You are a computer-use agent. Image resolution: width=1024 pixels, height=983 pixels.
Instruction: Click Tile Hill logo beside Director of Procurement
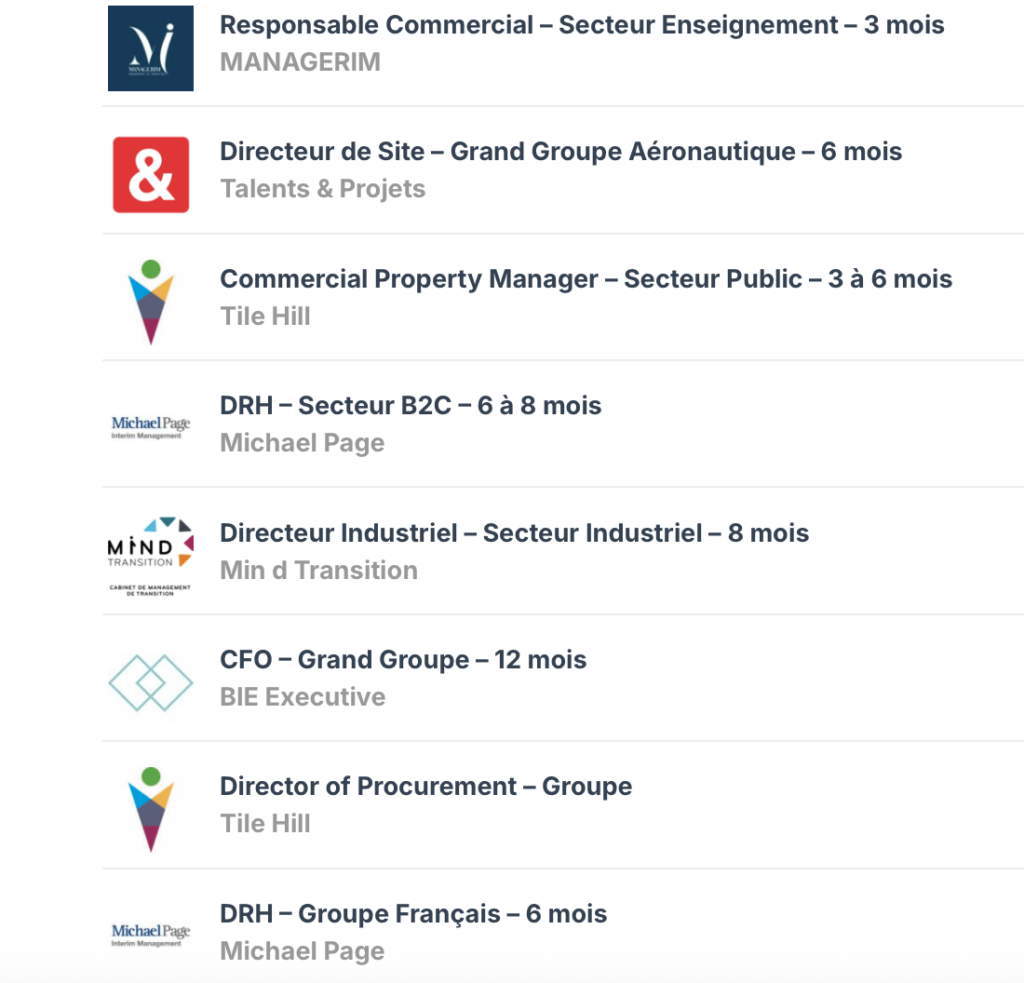(x=151, y=809)
